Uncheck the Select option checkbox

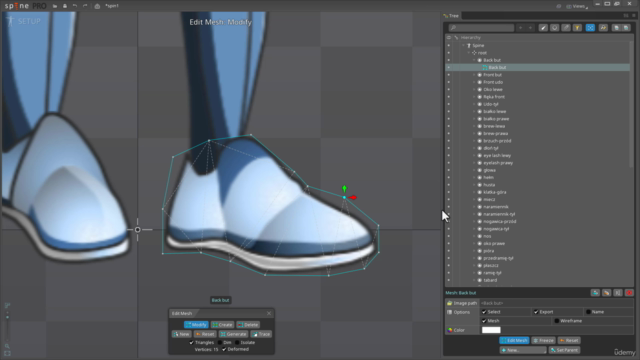click(484, 312)
